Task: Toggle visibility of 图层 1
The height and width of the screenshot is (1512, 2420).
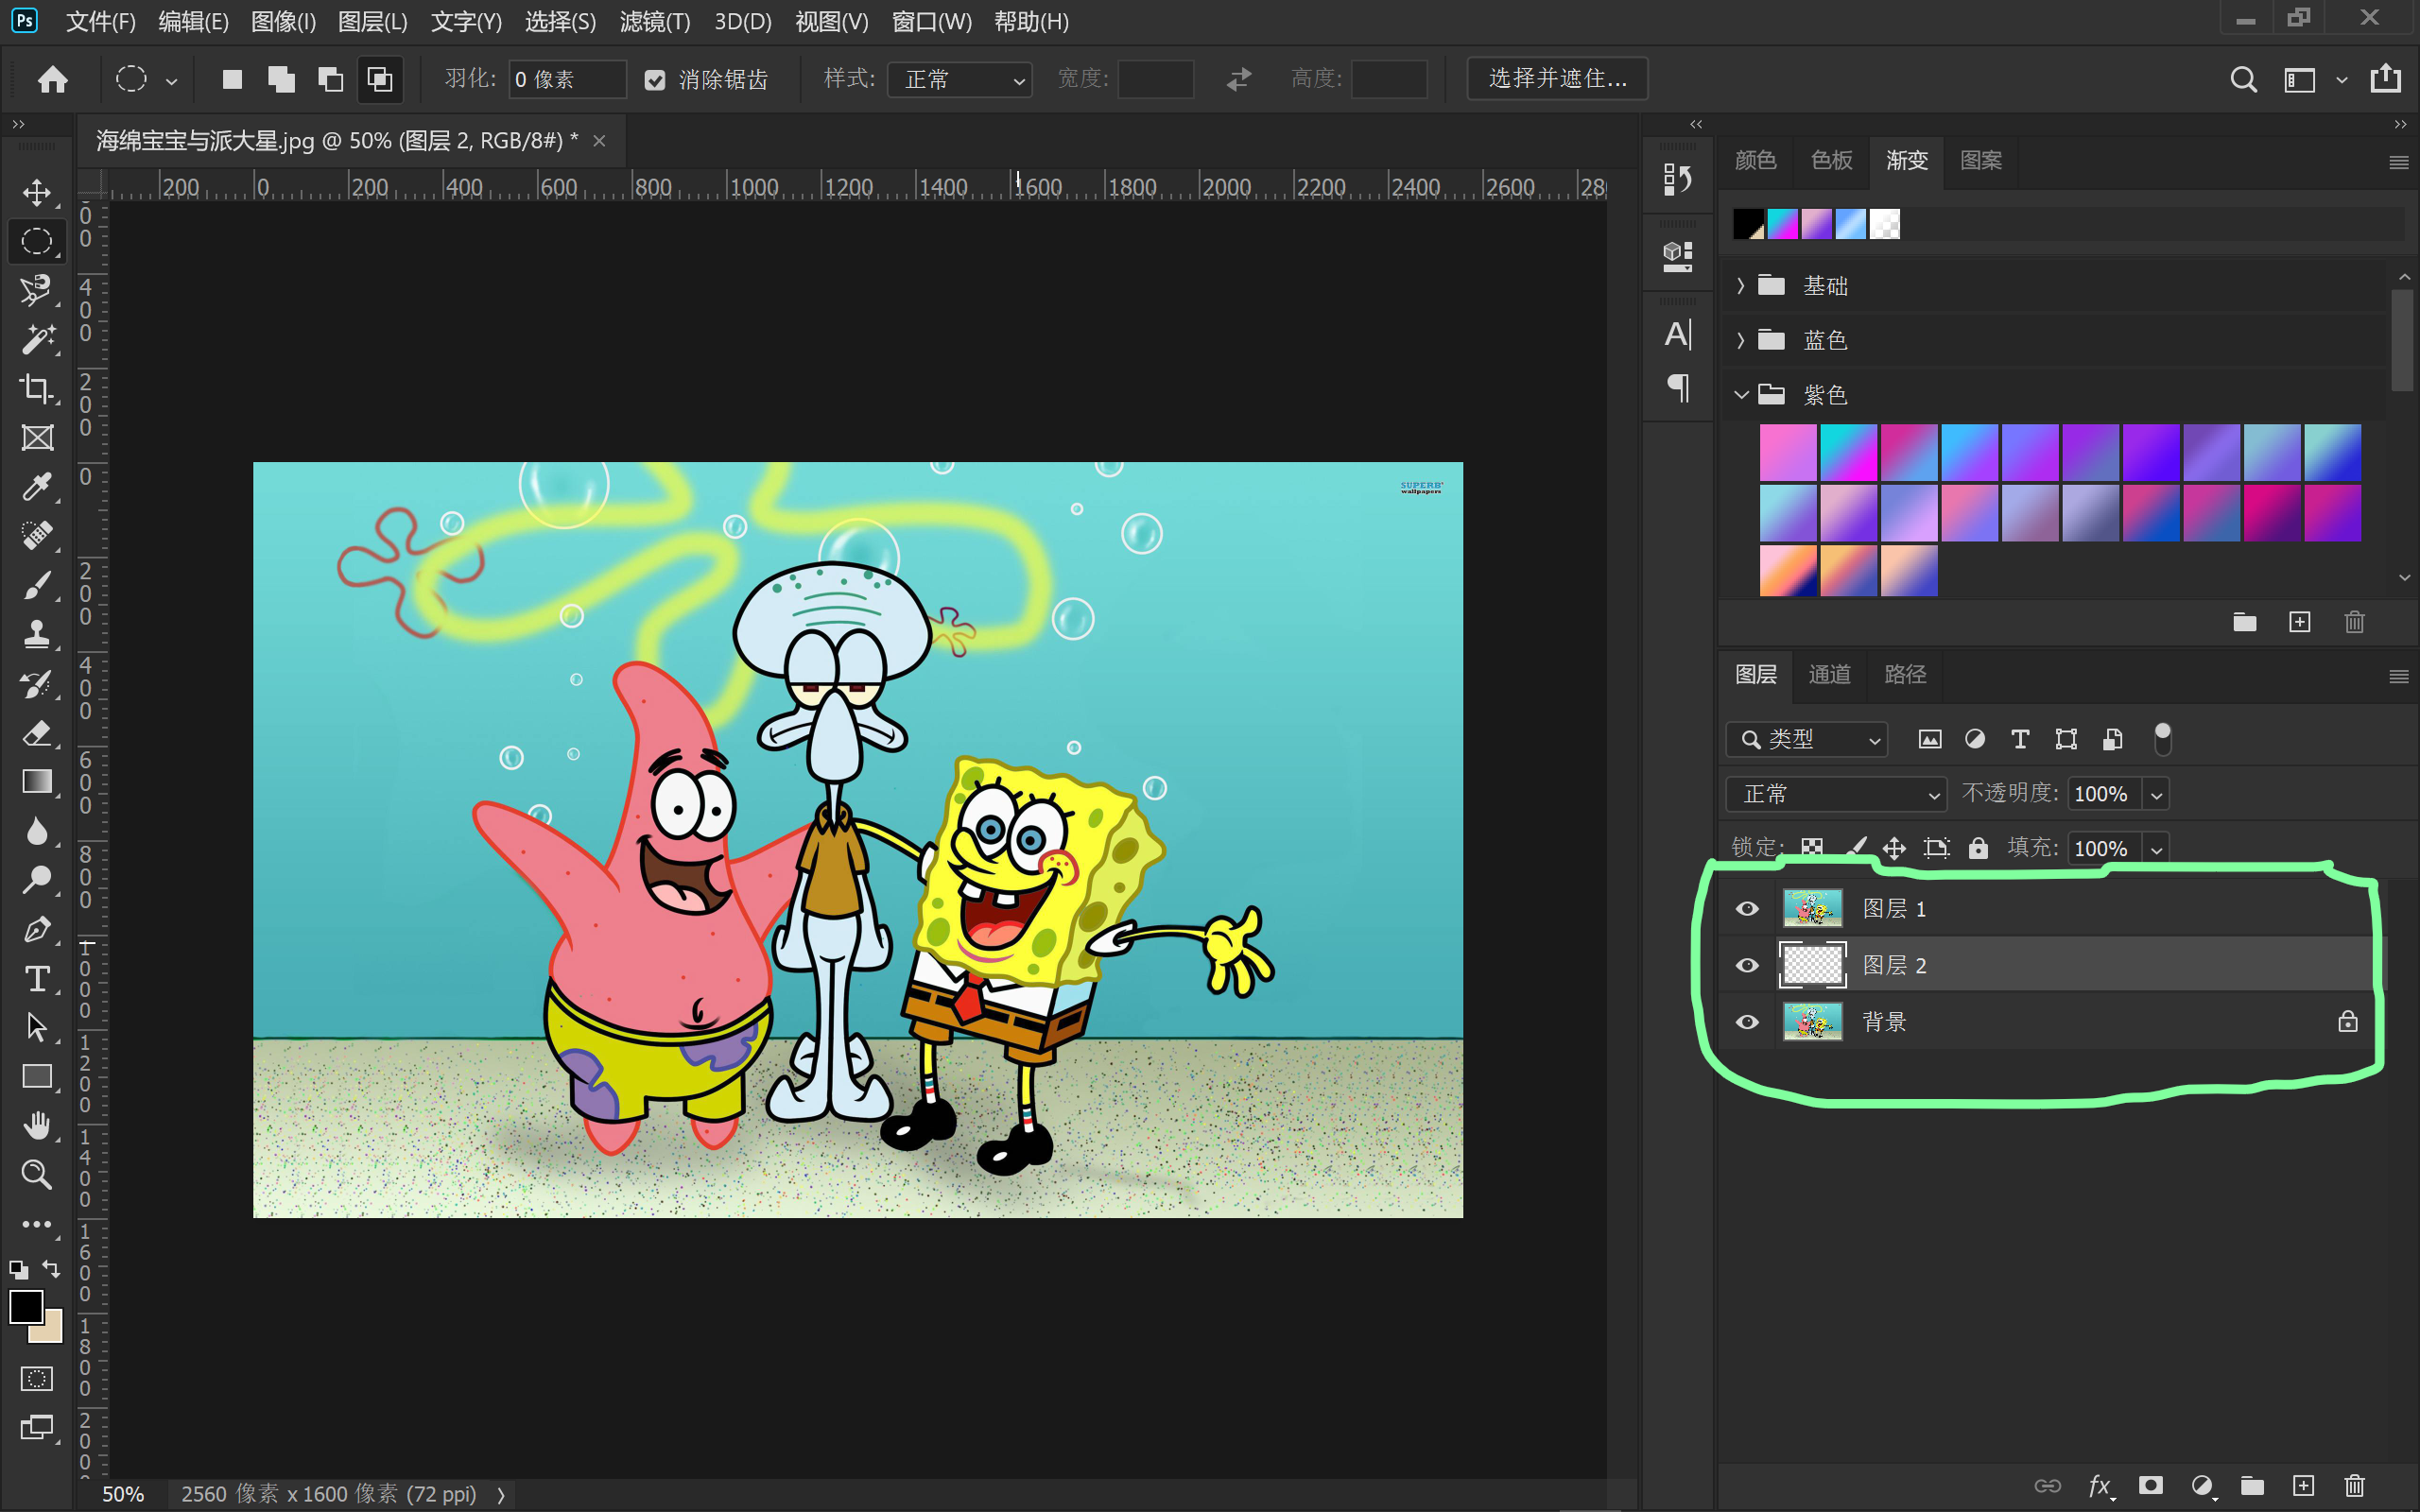Action: pyautogui.click(x=1748, y=906)
